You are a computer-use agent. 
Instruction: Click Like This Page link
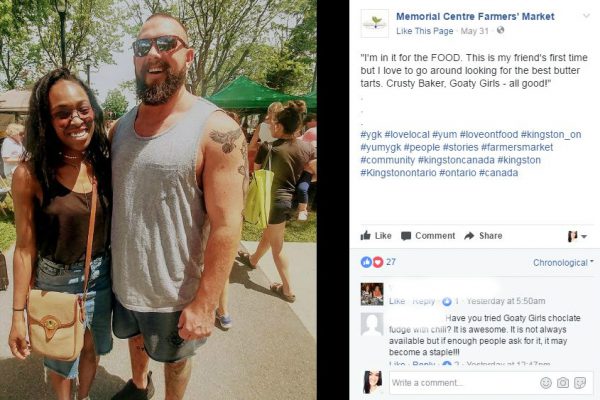tap(424, 31)
